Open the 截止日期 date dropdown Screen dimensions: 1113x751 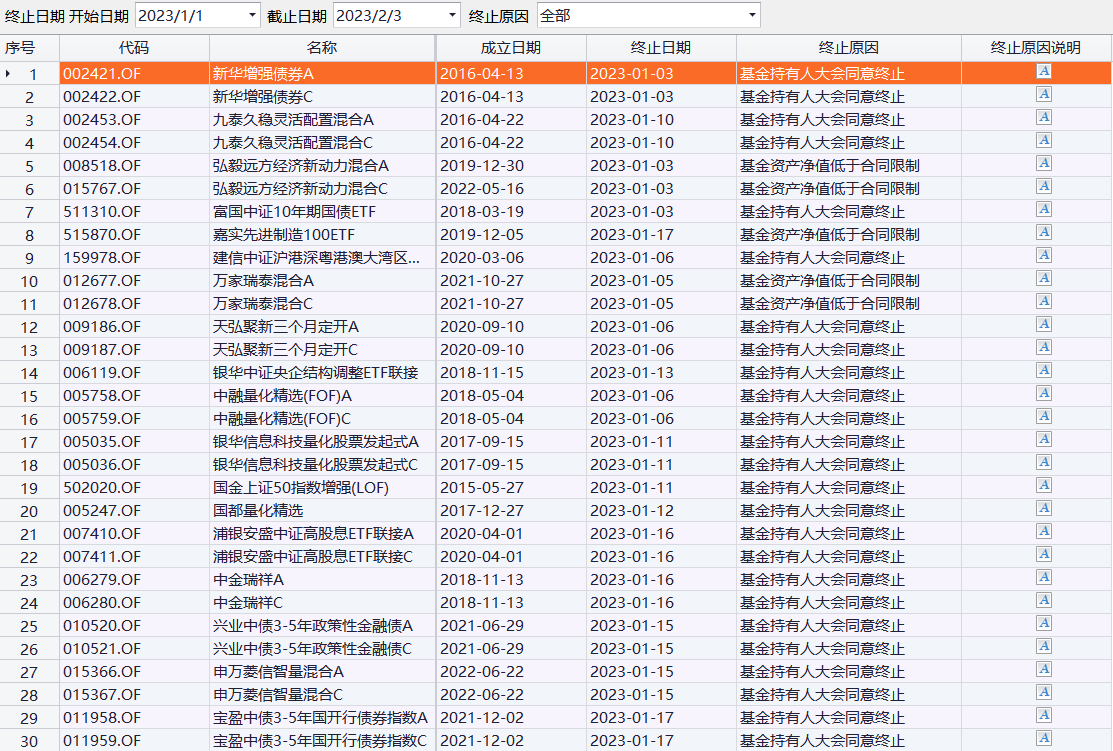click(452, 16)
